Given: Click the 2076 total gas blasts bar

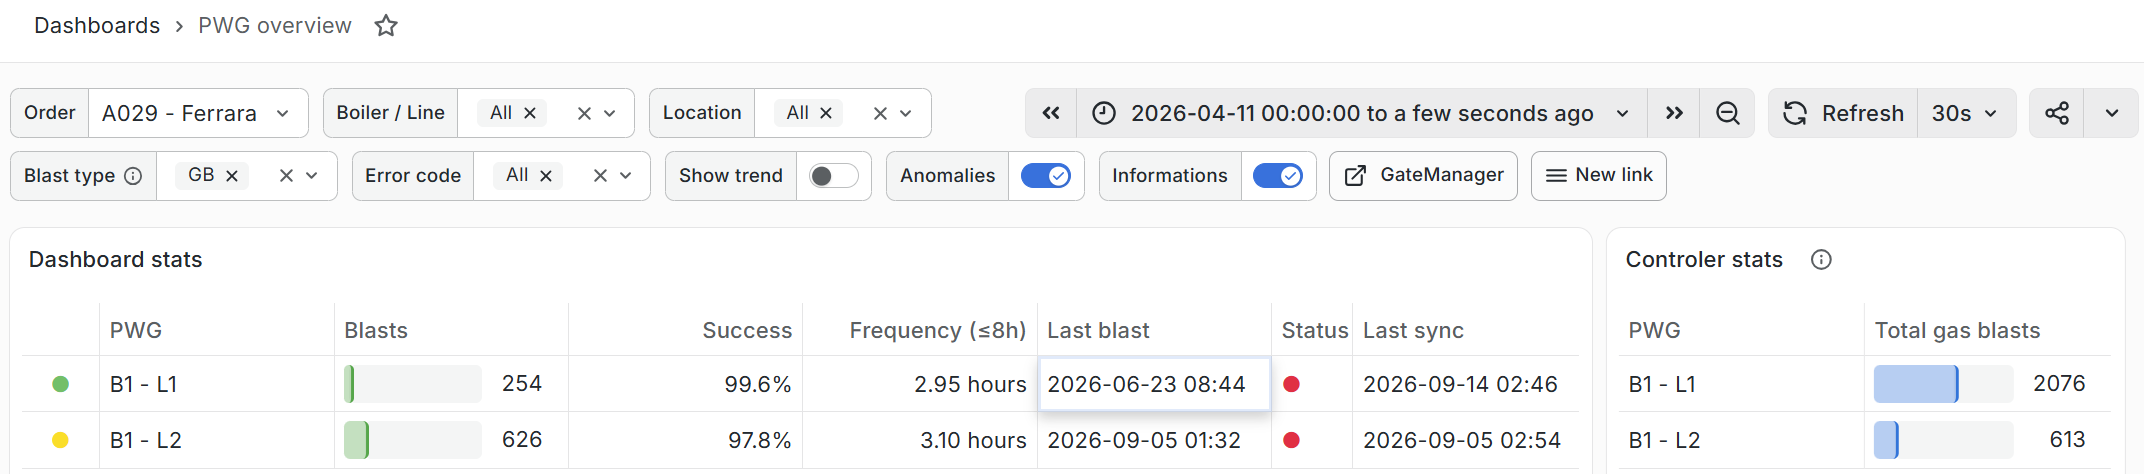Looking at the screenshot, I should (1943, 384).
